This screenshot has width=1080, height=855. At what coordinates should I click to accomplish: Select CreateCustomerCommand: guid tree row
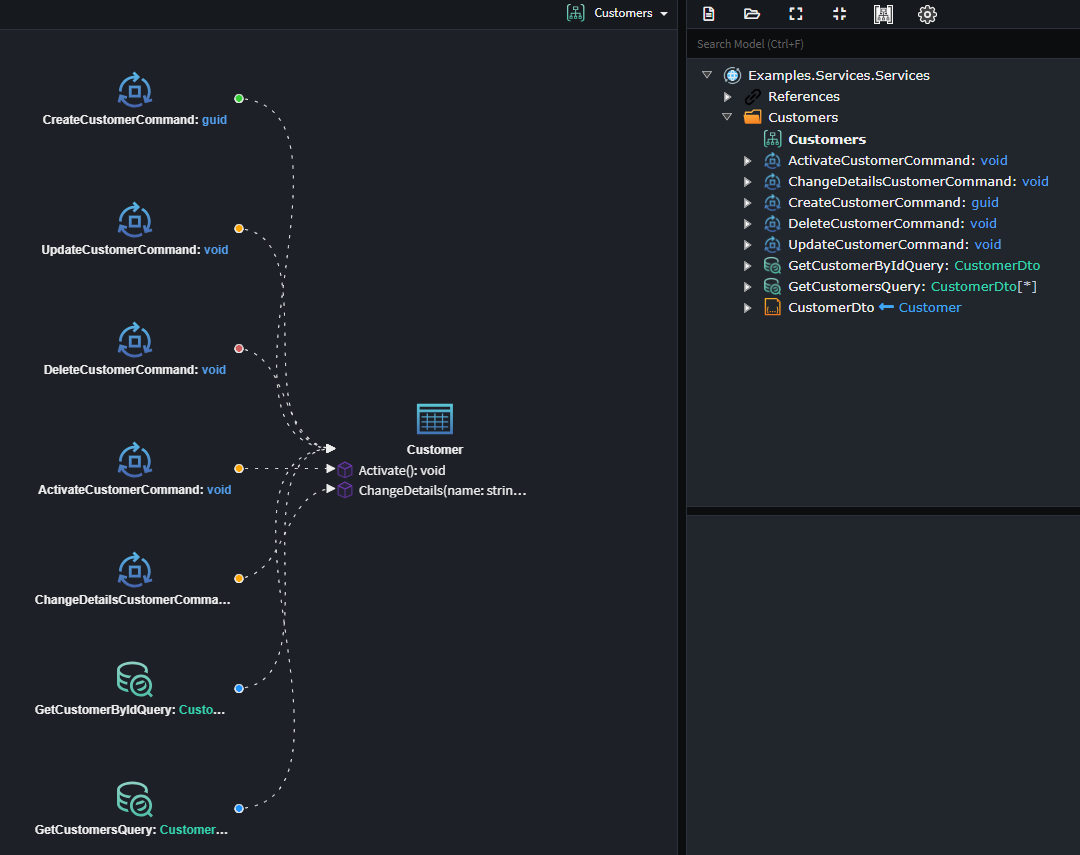(893, 203)
